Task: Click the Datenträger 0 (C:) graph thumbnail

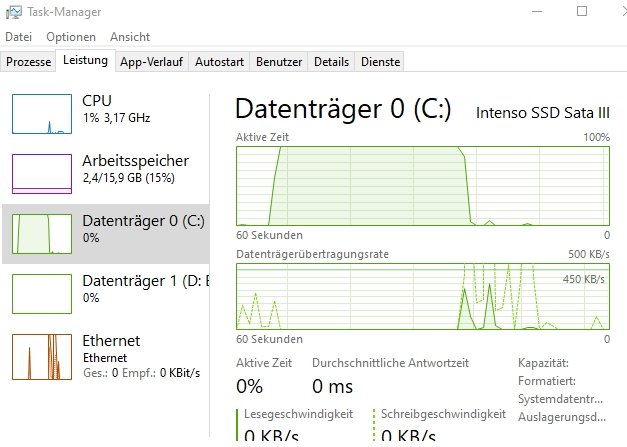Action: 41,233
